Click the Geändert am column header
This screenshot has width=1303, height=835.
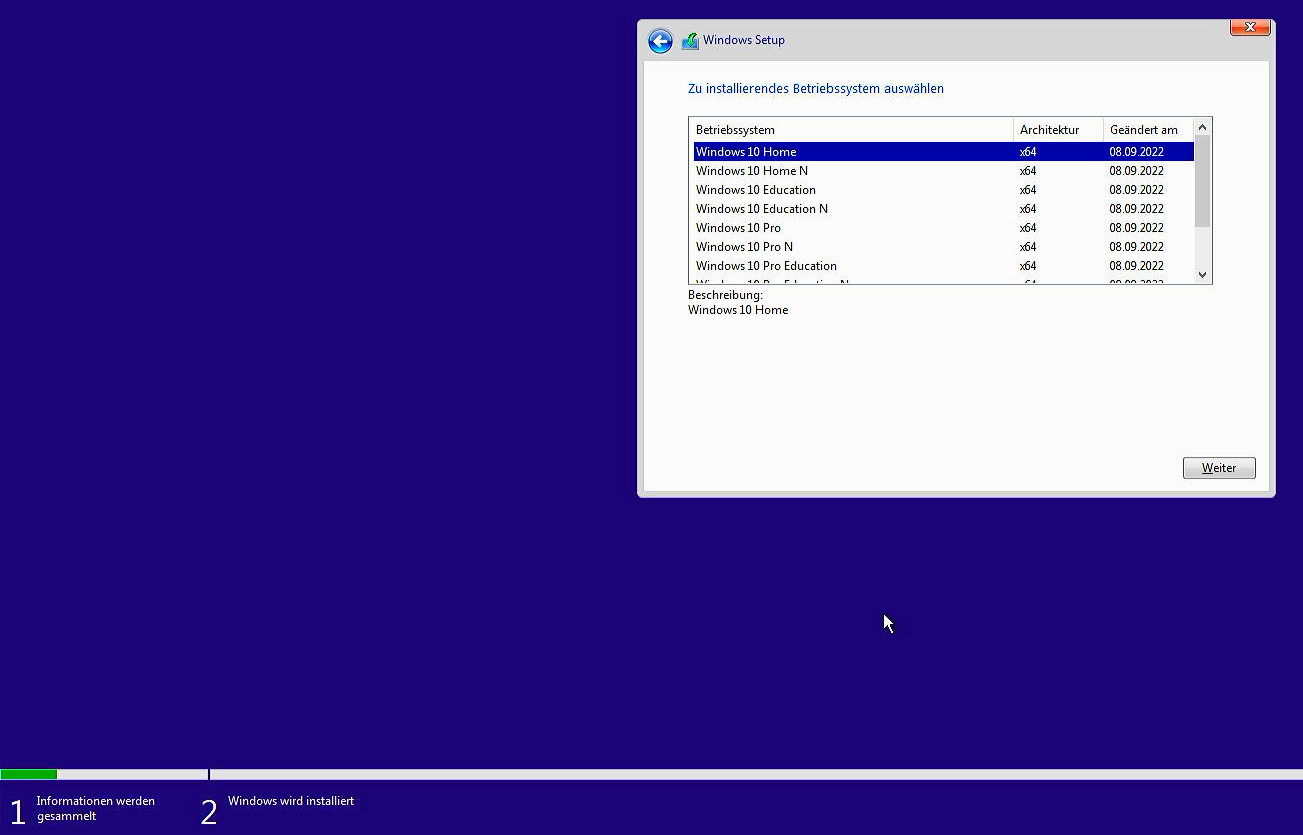click(x=1148, y=130)
